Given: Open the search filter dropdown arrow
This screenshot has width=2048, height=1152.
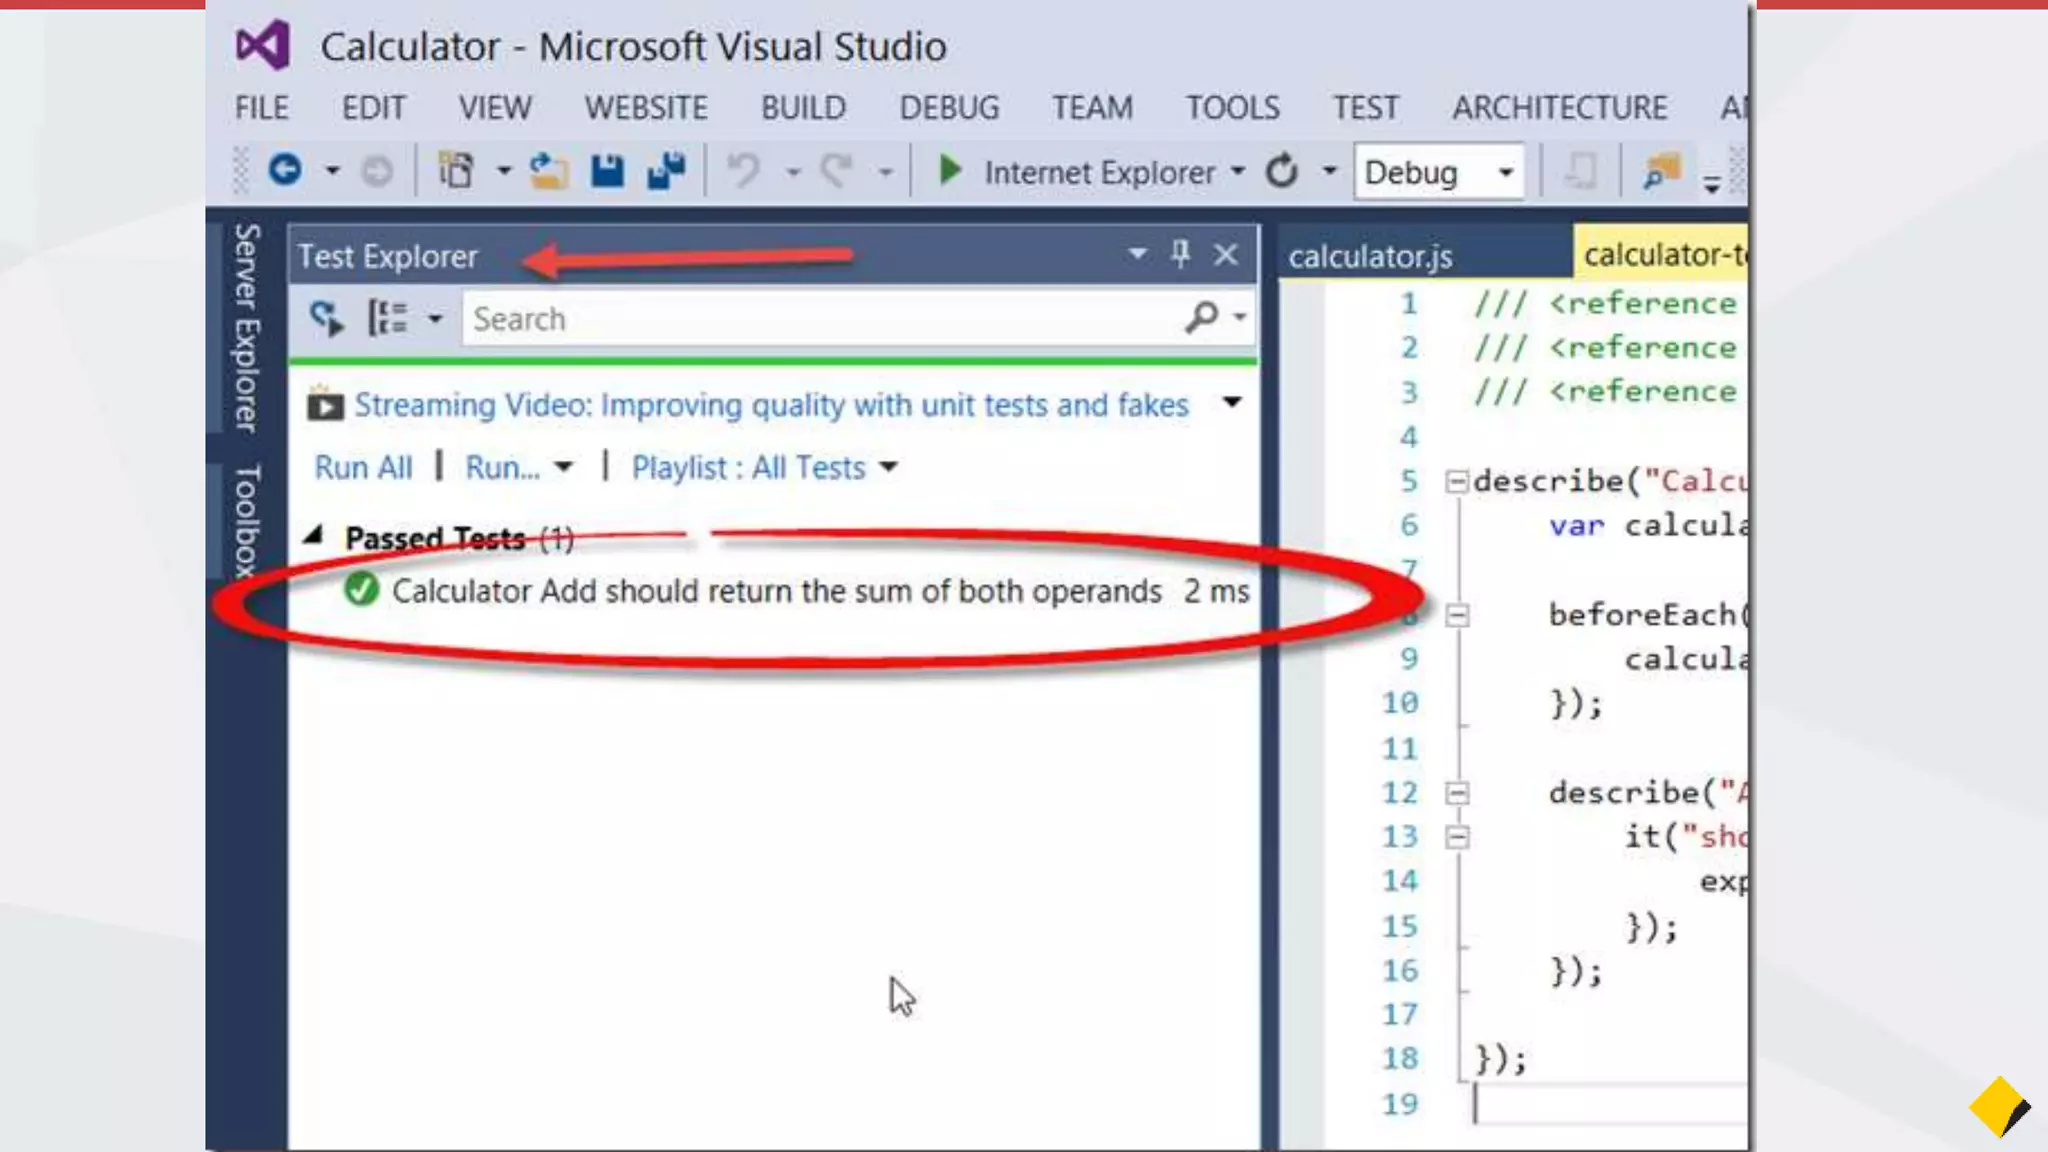Looking at the screenshot, I should point(1239,317).
